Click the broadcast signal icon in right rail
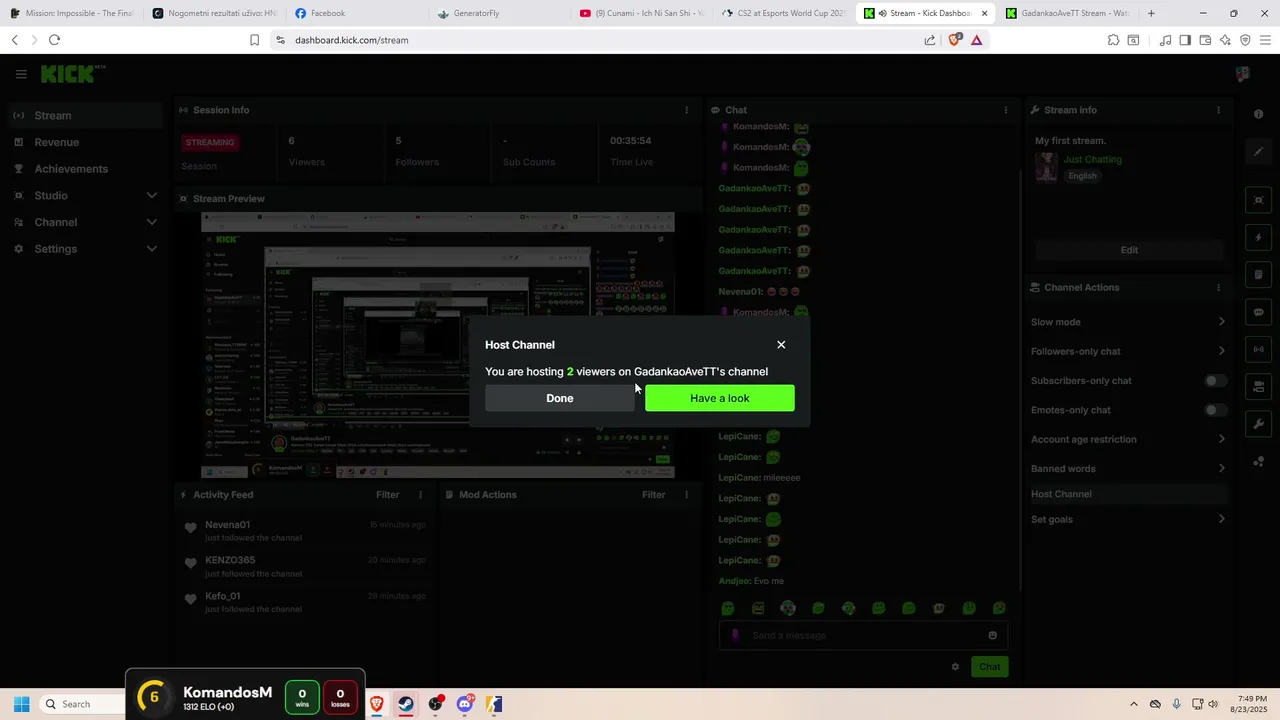The height and width of the screenshot is (720, 1280). (x=1258, y=349)
